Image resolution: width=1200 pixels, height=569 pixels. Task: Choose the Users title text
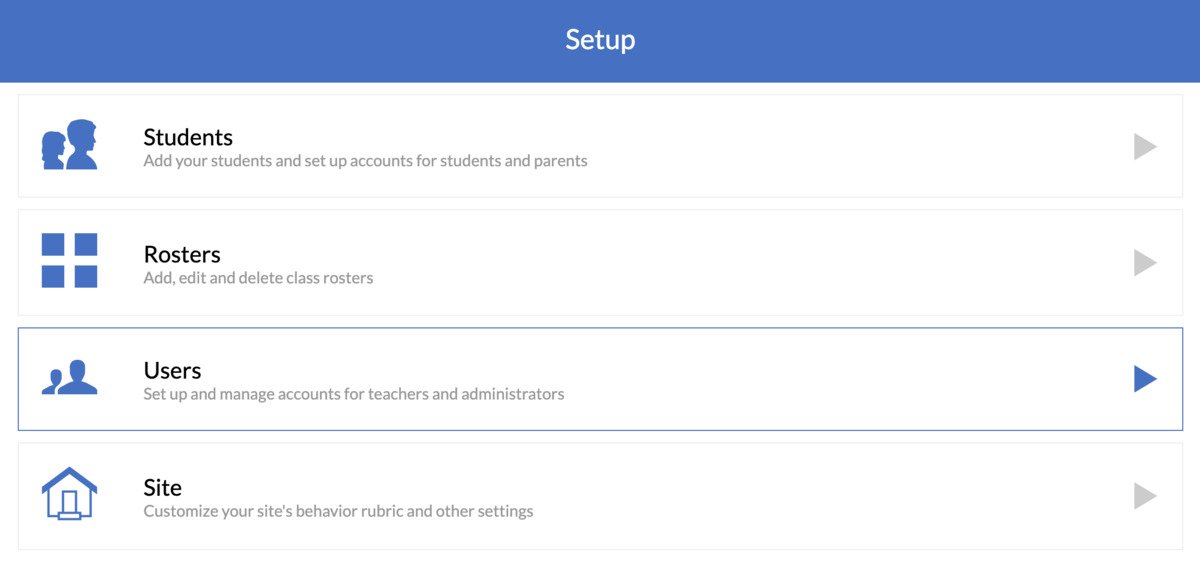172,370
